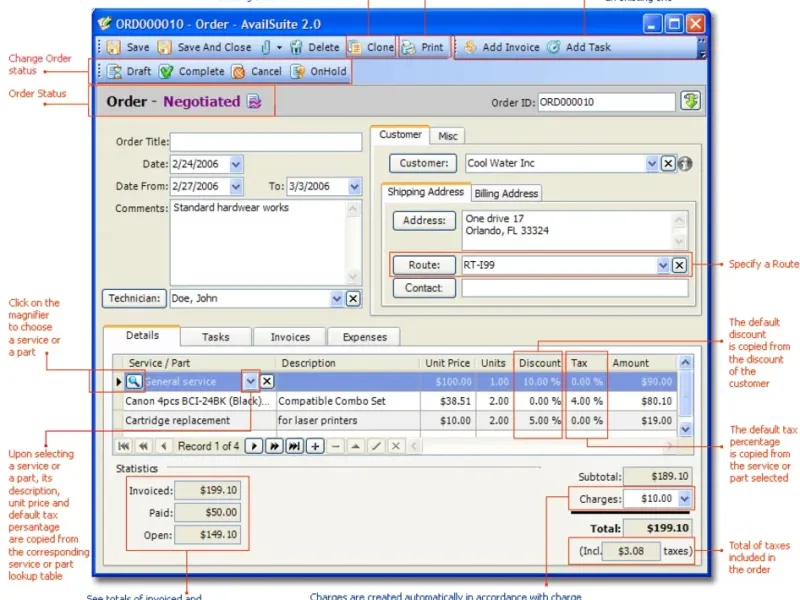Click the Negotiated status icon

254,102
